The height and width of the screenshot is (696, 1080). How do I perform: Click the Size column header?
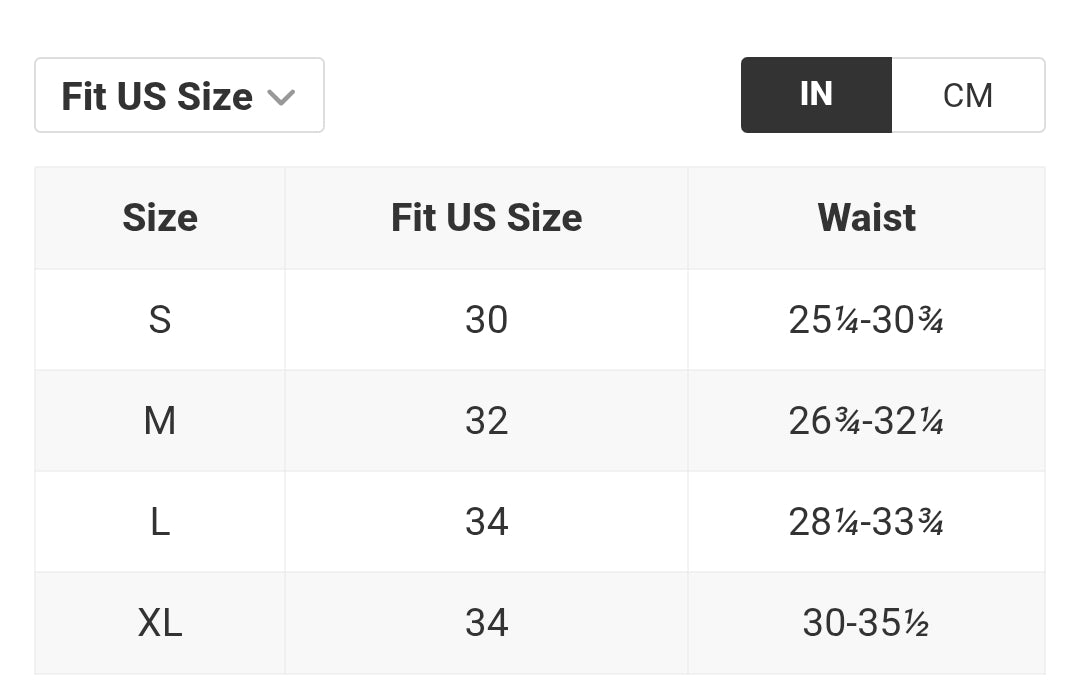[160, 218]
